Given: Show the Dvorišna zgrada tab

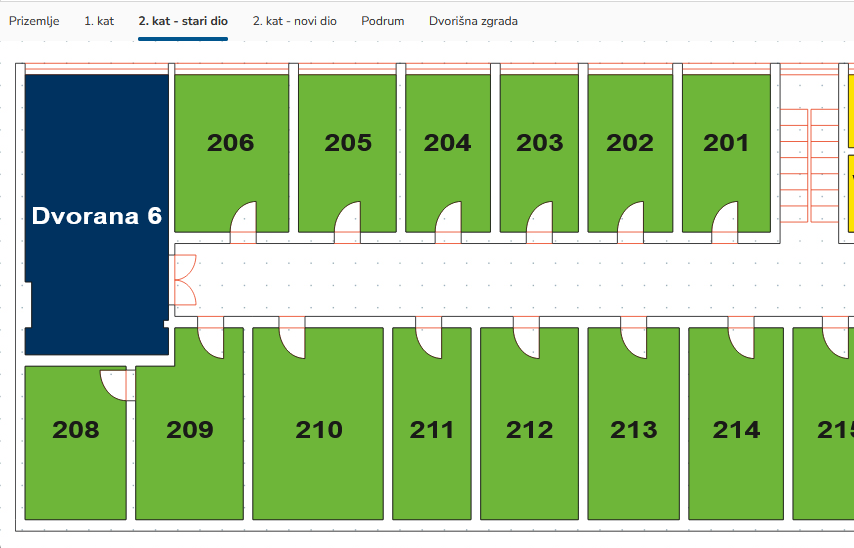Looking at the screenshot, I should 473,21.
